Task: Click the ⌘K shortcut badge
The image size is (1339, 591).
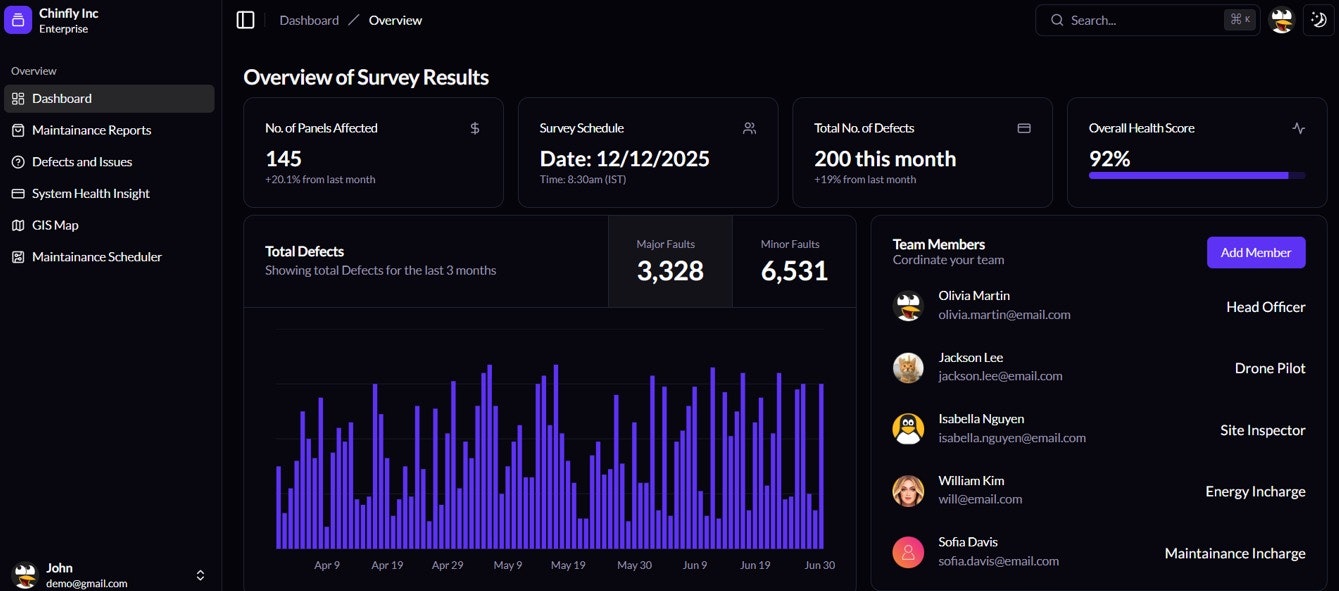Action: [1240, 20]
